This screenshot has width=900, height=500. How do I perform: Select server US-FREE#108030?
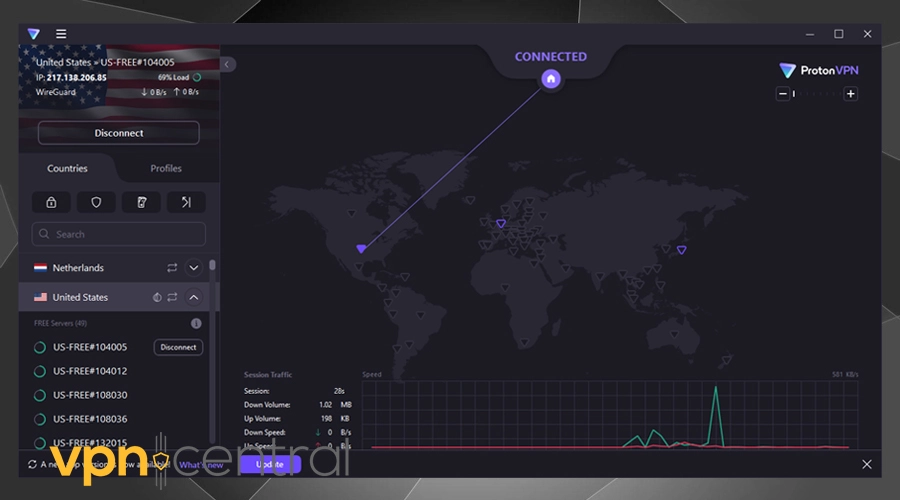pos(90,395)
